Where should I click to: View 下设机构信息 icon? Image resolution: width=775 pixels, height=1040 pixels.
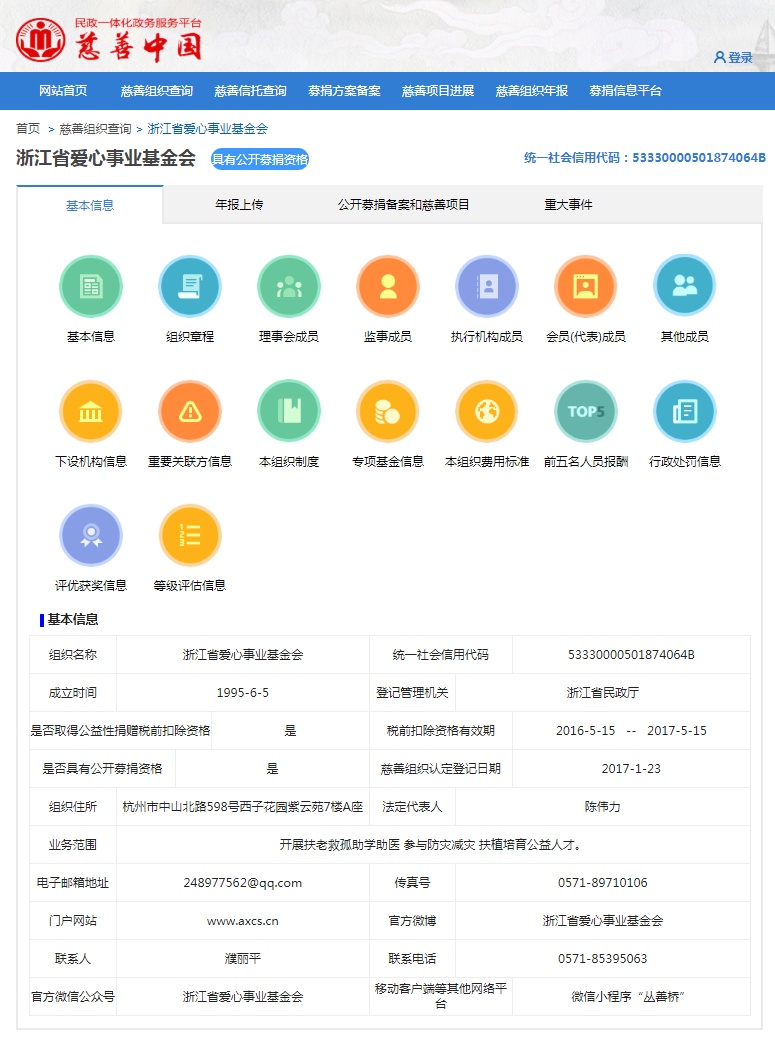coord(91,411)
